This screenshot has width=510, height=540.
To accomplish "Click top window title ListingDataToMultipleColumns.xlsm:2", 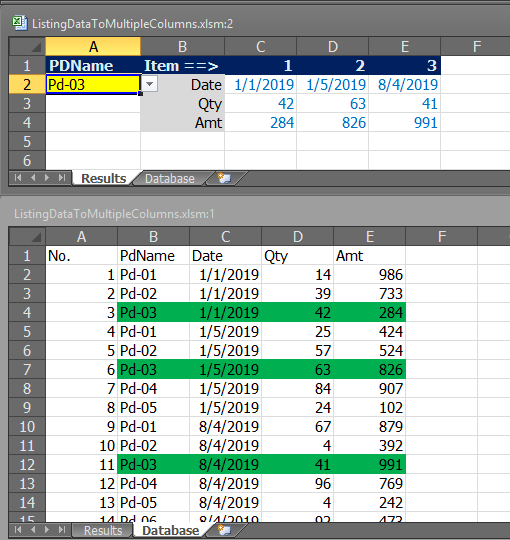I will click(133, 24).
